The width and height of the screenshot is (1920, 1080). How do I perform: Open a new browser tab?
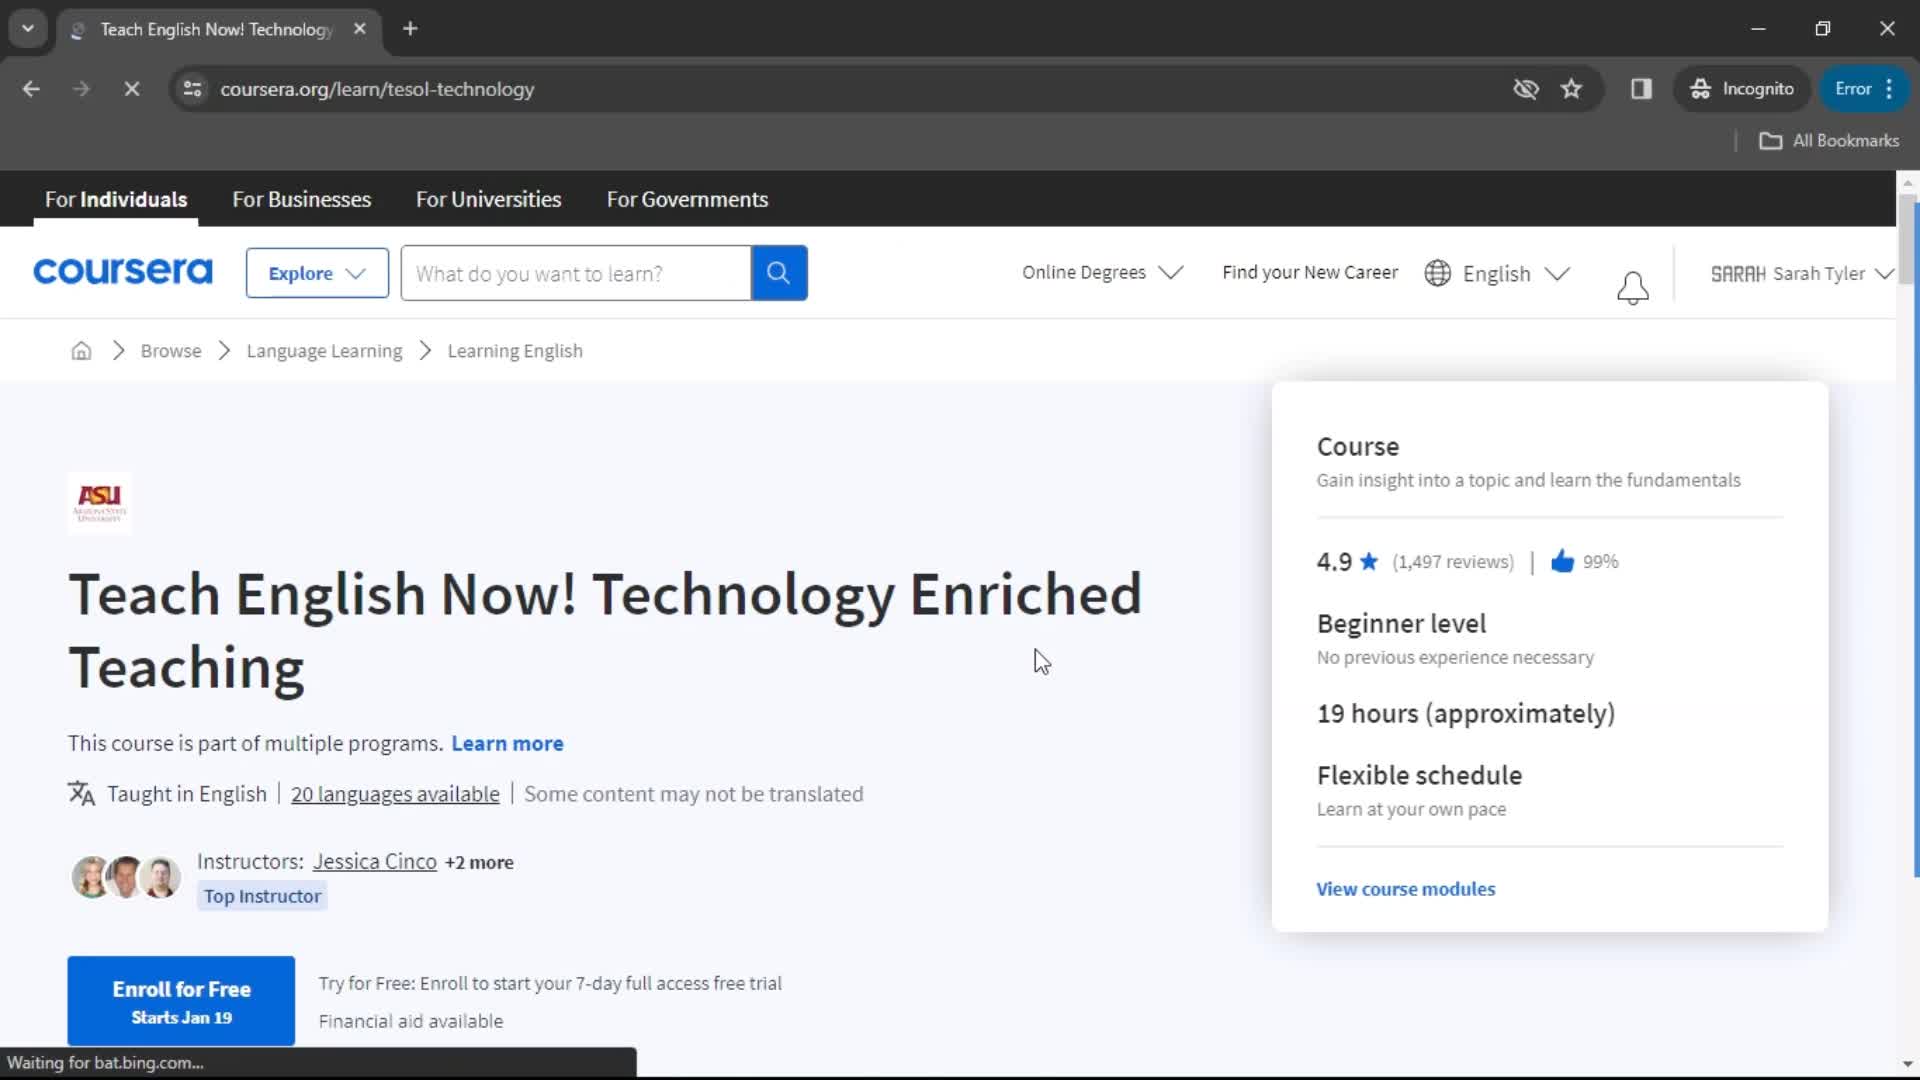[410, 29]
